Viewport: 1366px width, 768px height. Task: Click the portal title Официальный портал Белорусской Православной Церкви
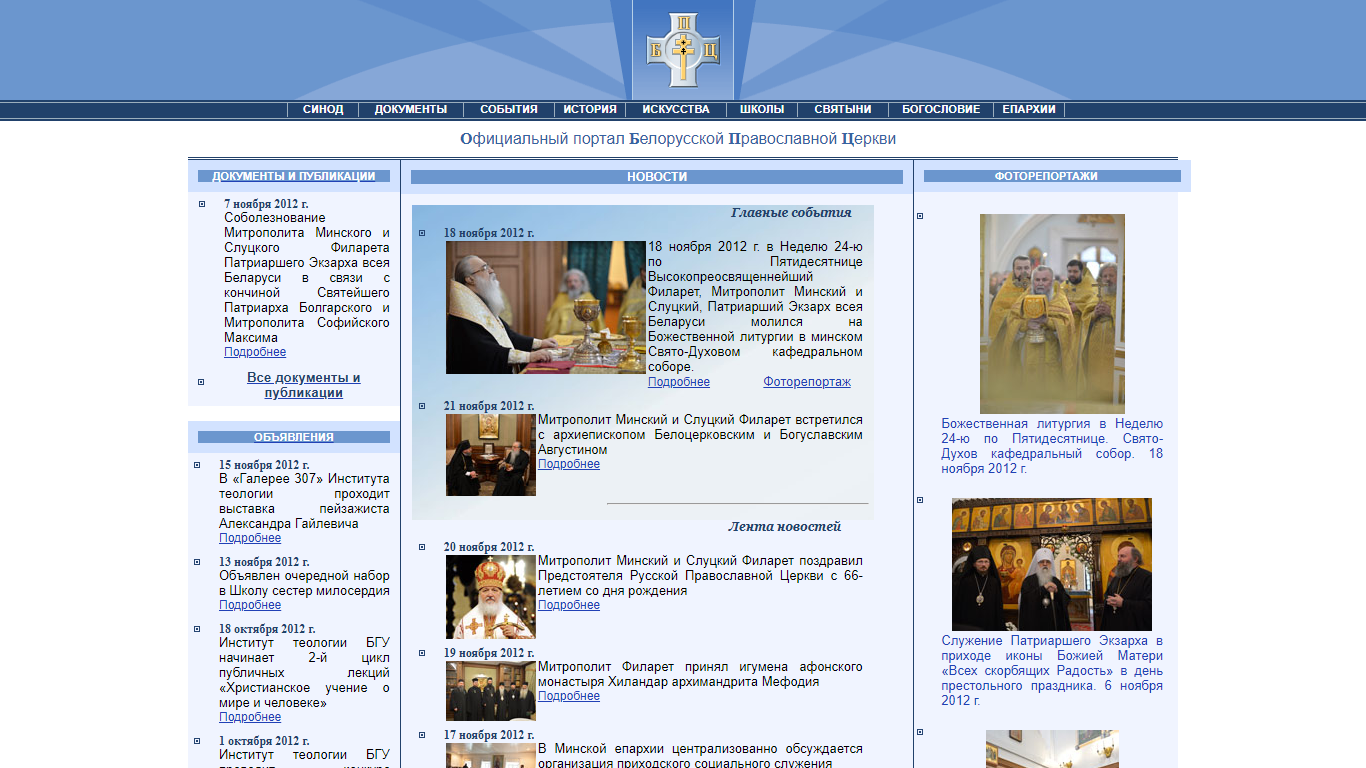(678, 138)
